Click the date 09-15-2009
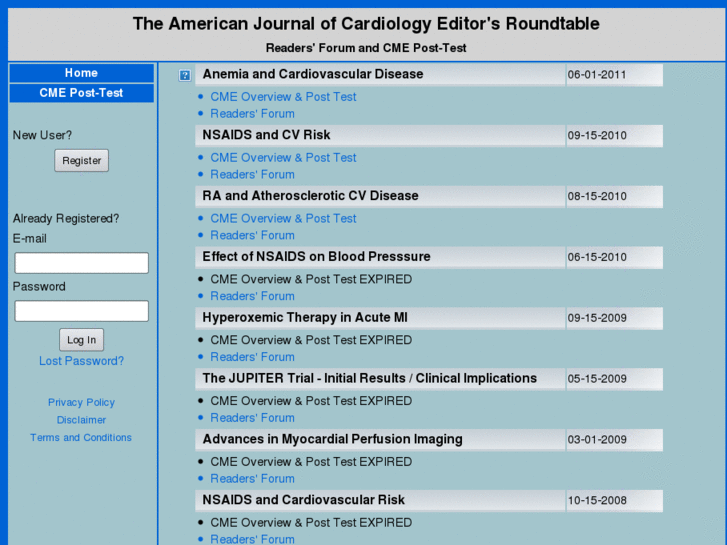This screenshot has width=727, height=545. pyautogui.click(x=597, y=318)
